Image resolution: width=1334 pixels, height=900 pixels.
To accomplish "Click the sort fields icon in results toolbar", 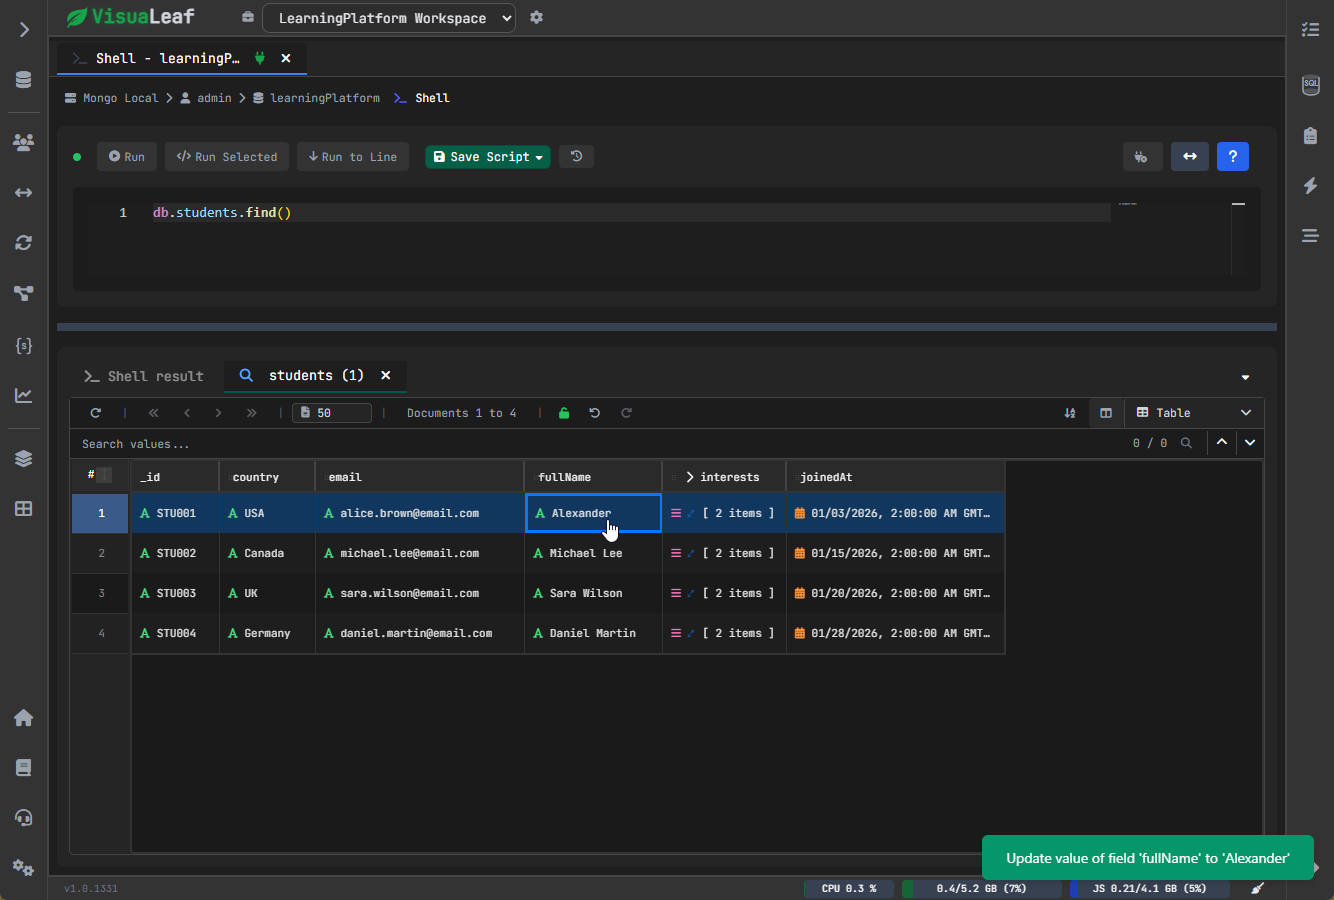I will coord(1070,413).
